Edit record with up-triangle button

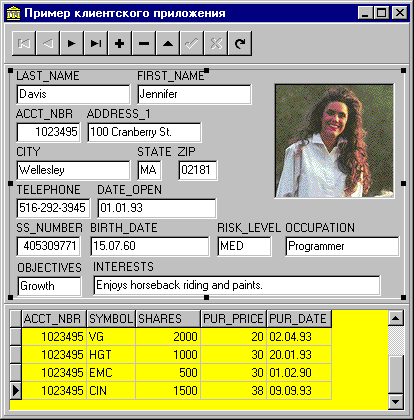coord(168,43)
